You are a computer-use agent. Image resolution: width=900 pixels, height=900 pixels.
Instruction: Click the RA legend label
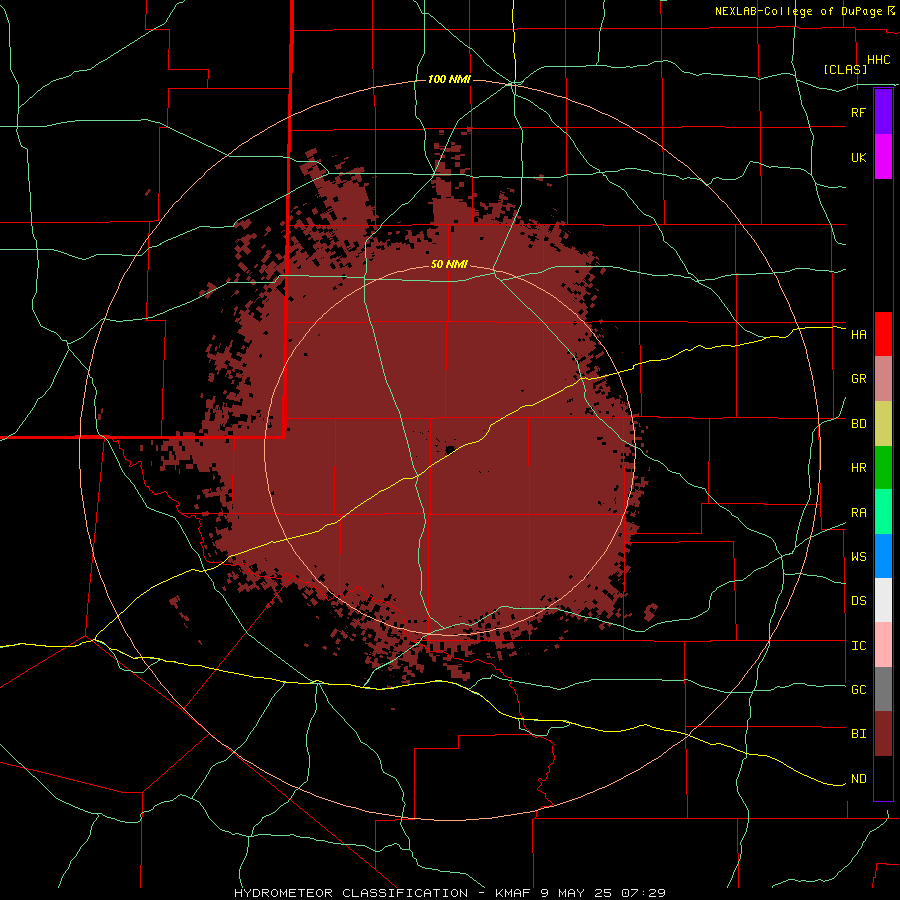(x=858, y=513)
